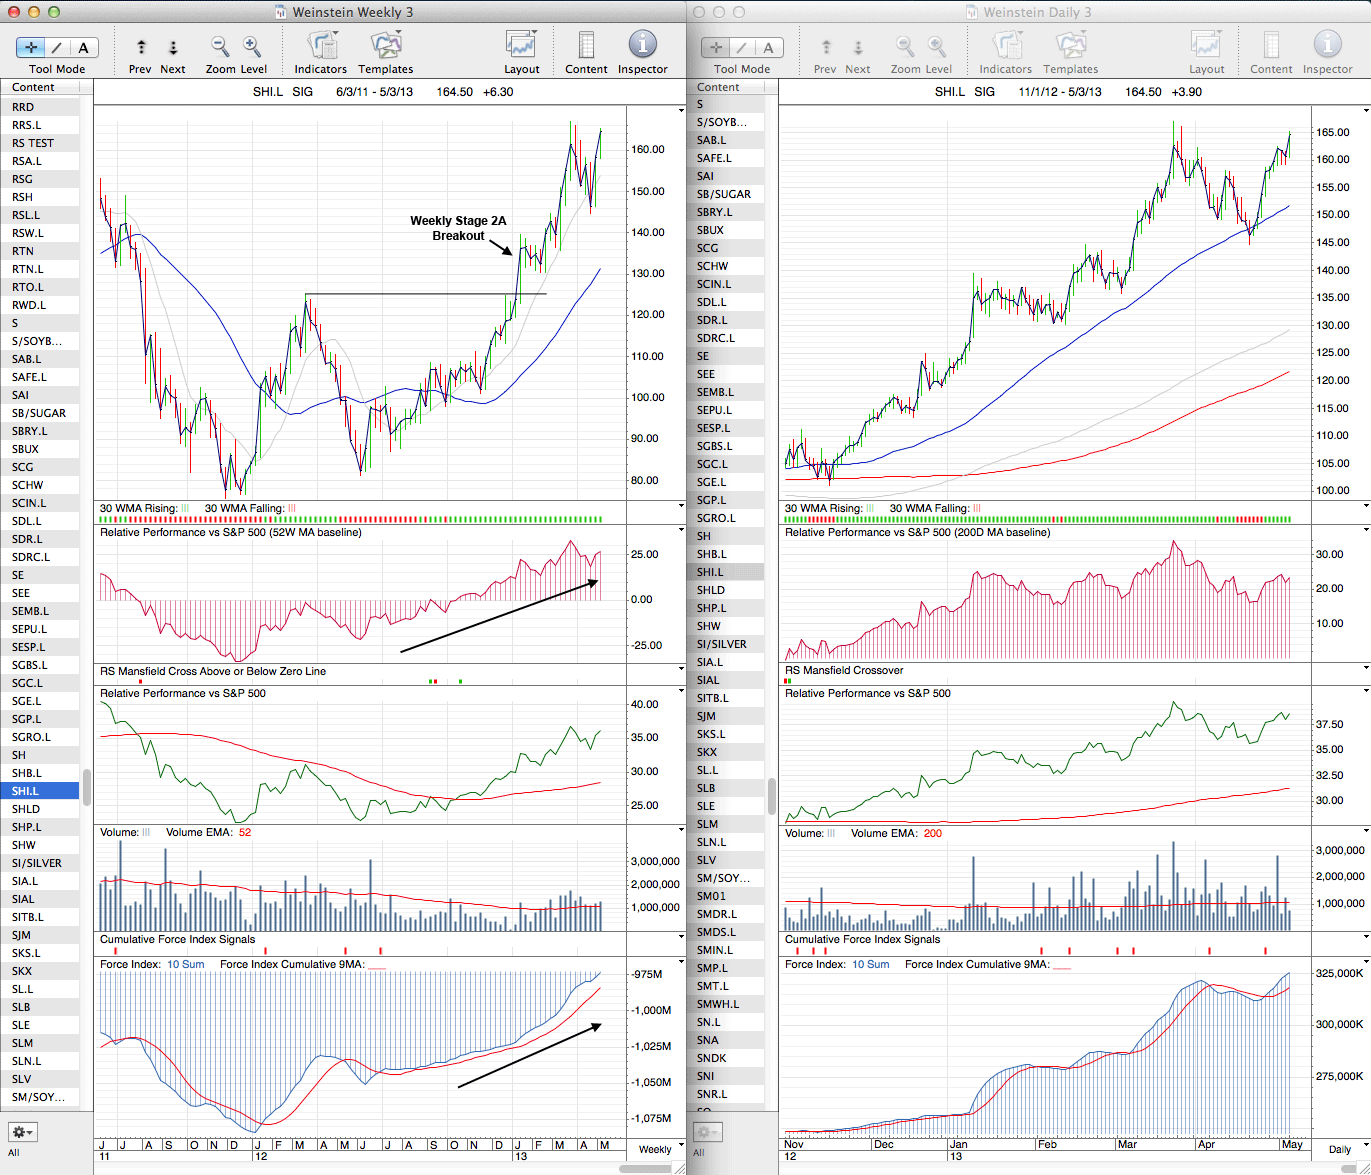The width and height of the screenshot is (1371, 1175).
Task: Click horizontal scrollbar under the weekly chart
Action: click(x=650, y=1168)
